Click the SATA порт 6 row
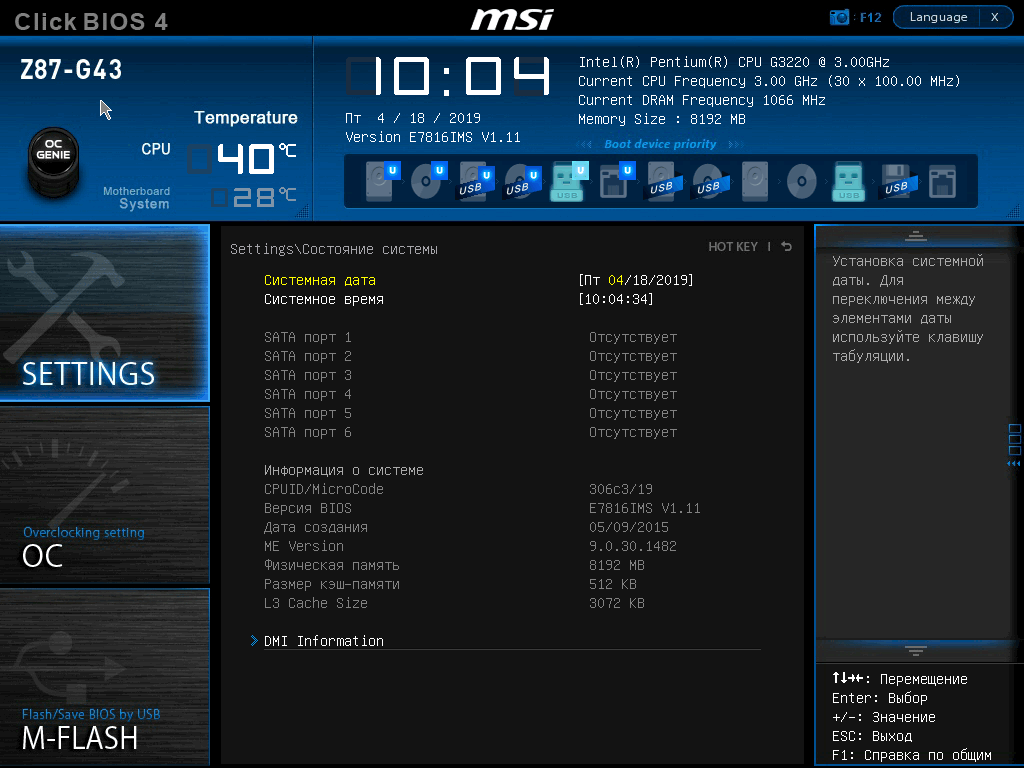Image resolution: width=1024 pixels, height=768 pixels. (471, 432)
